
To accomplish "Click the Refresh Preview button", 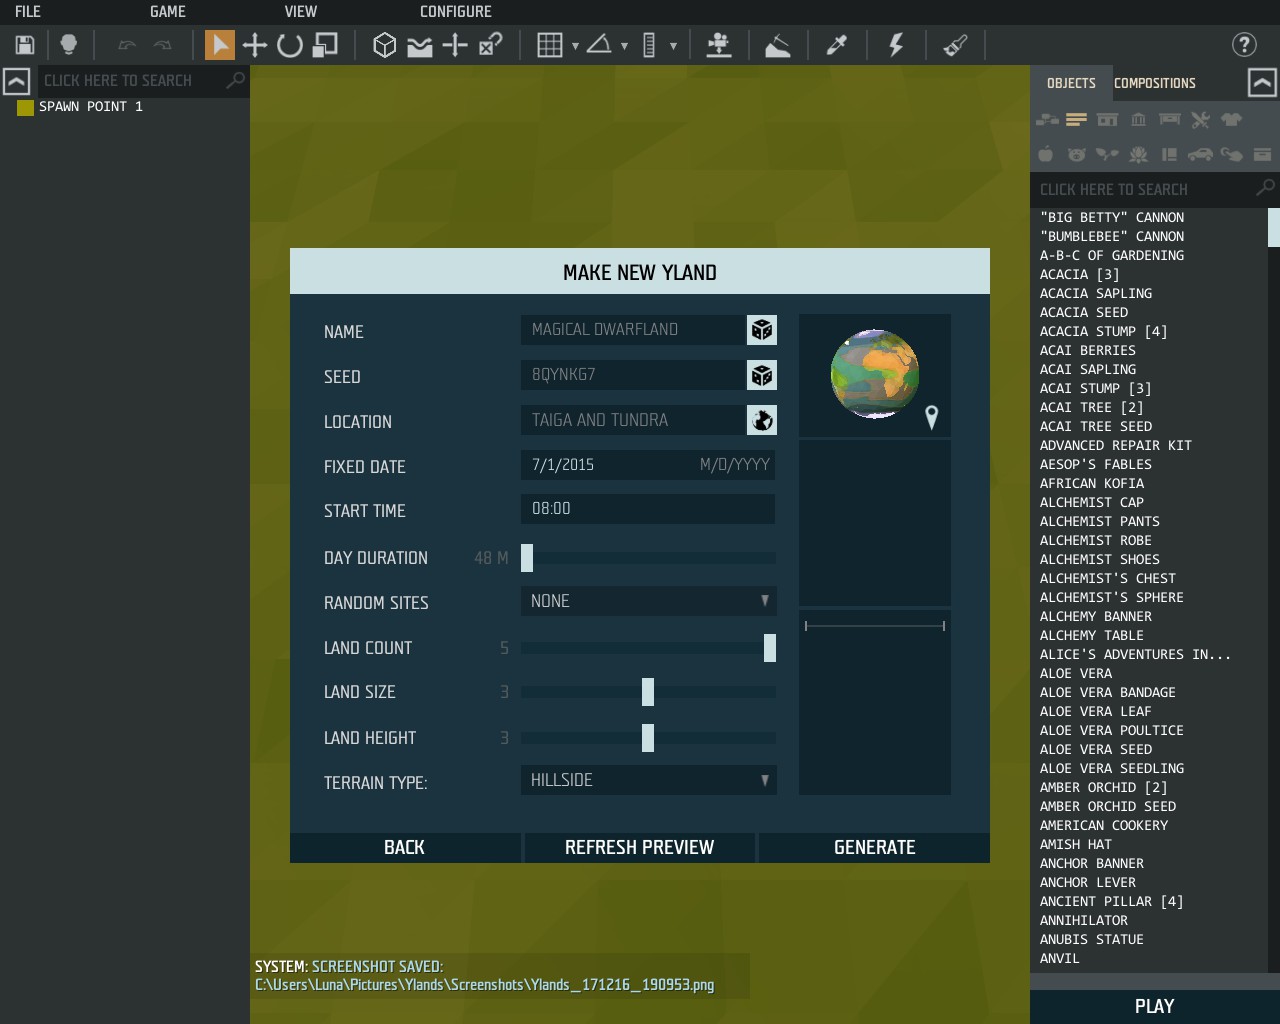I will (x=639, y=847).
